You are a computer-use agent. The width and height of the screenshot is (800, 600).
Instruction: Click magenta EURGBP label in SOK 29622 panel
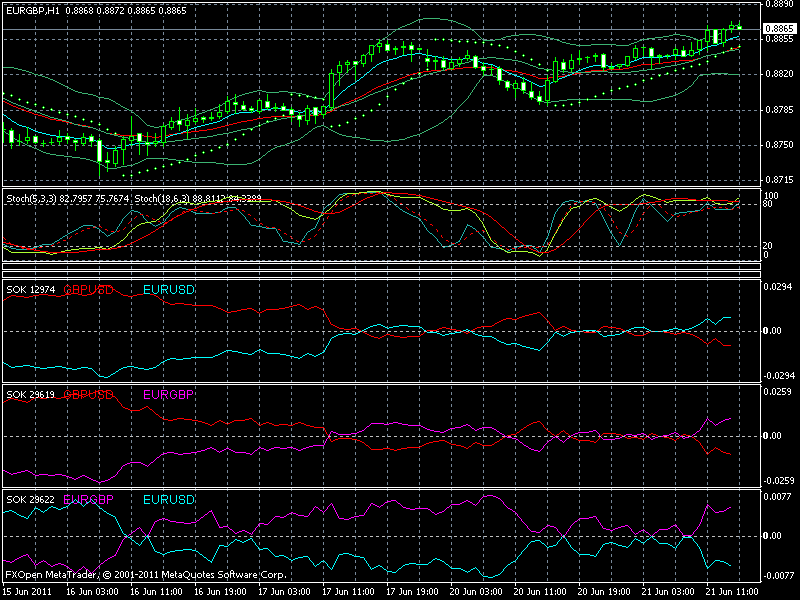tap(88, 499)
